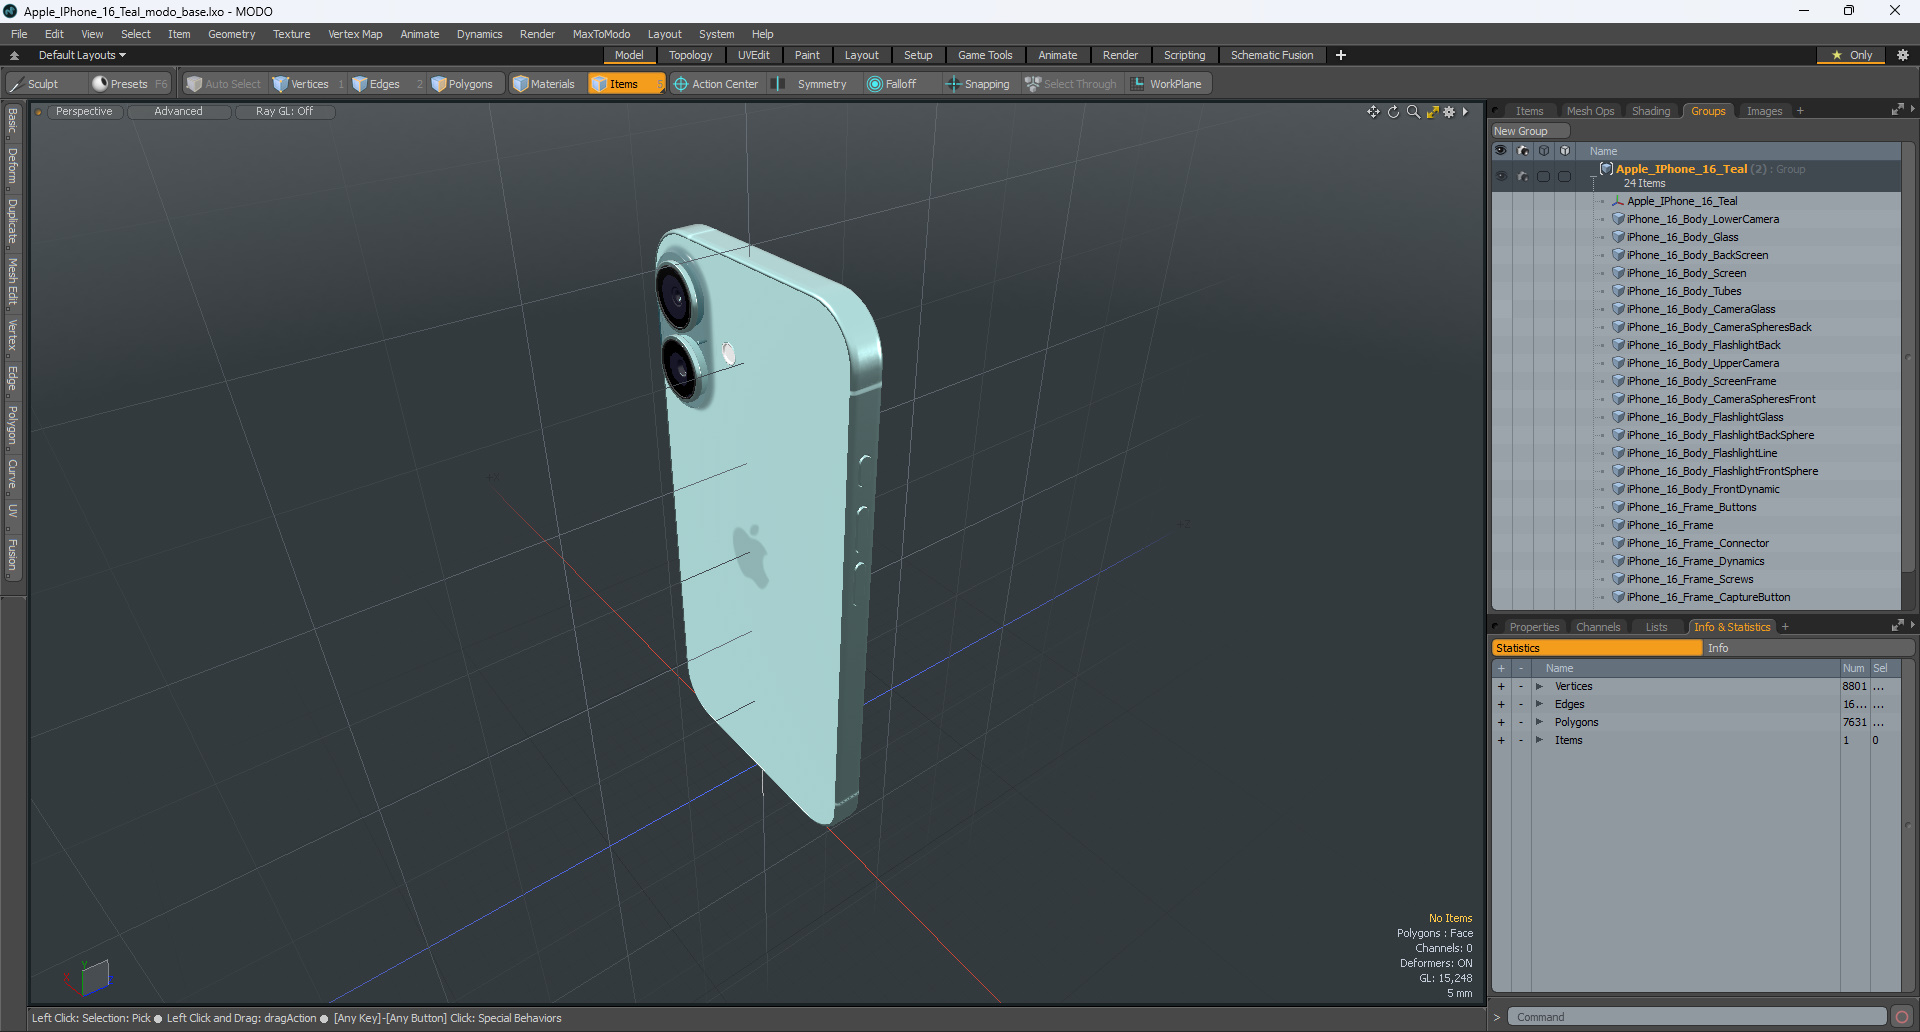This screenshot has width=1920, height=1032.
Task: Click the command history record icon
Action: point(1902,1017)
